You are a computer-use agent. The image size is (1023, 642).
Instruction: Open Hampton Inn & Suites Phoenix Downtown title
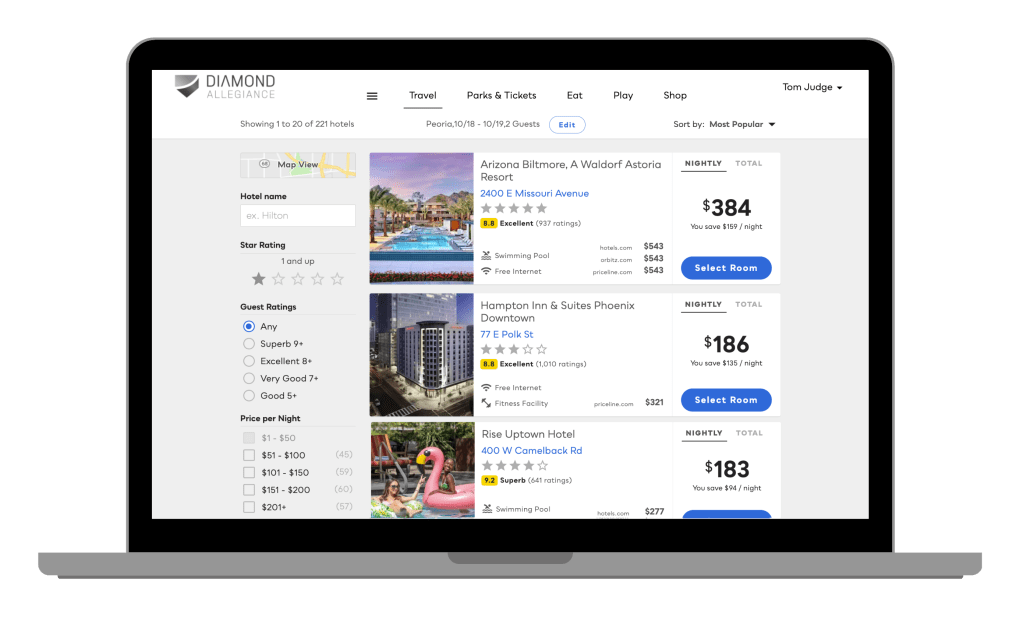pyautogui.click(x=557, y=312)
